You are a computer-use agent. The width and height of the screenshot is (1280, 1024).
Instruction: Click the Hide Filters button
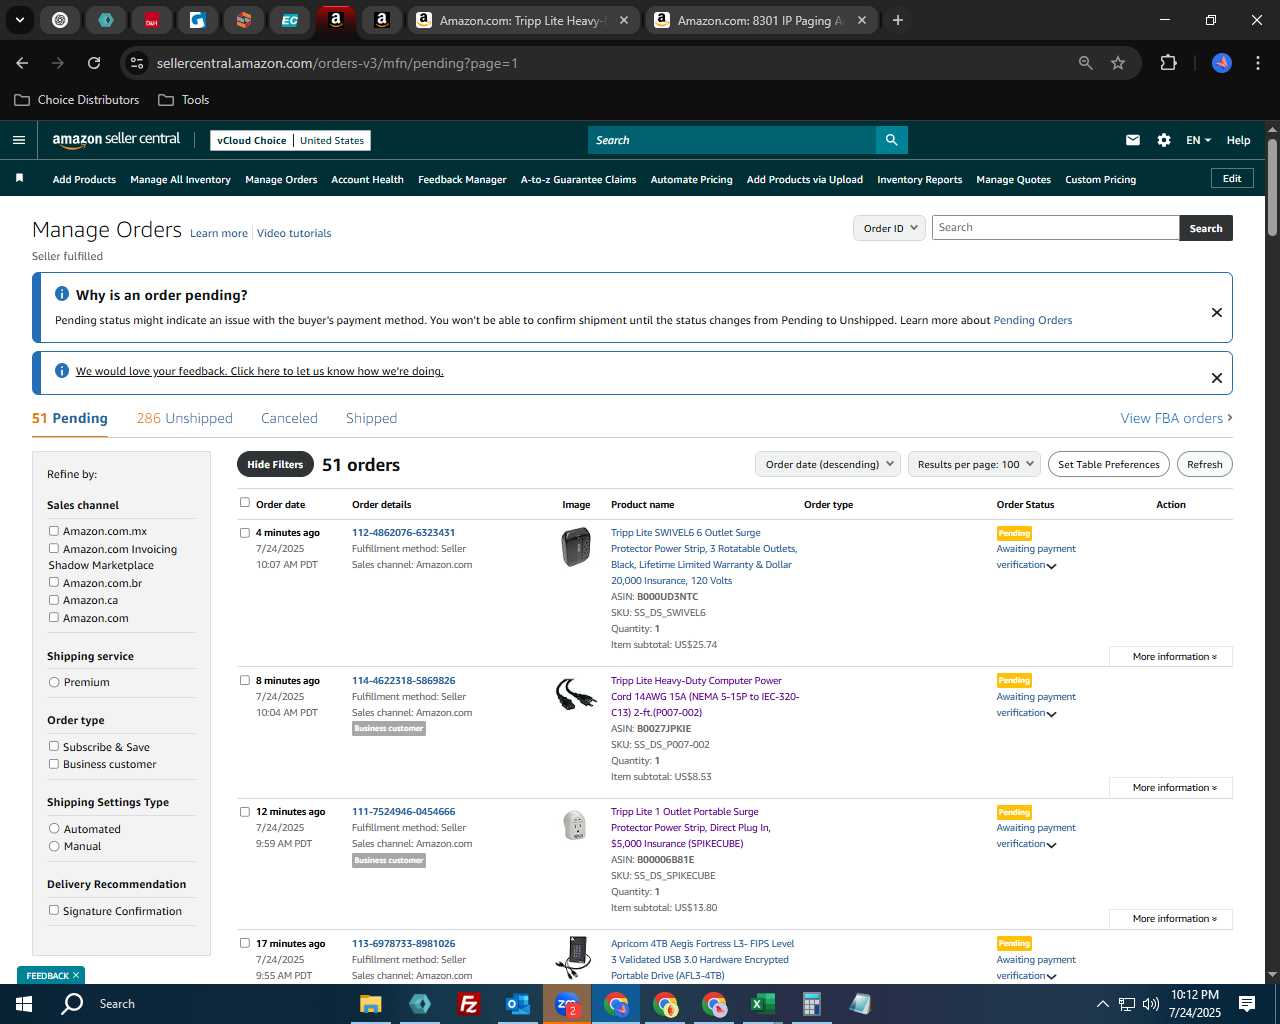(275, 464)
